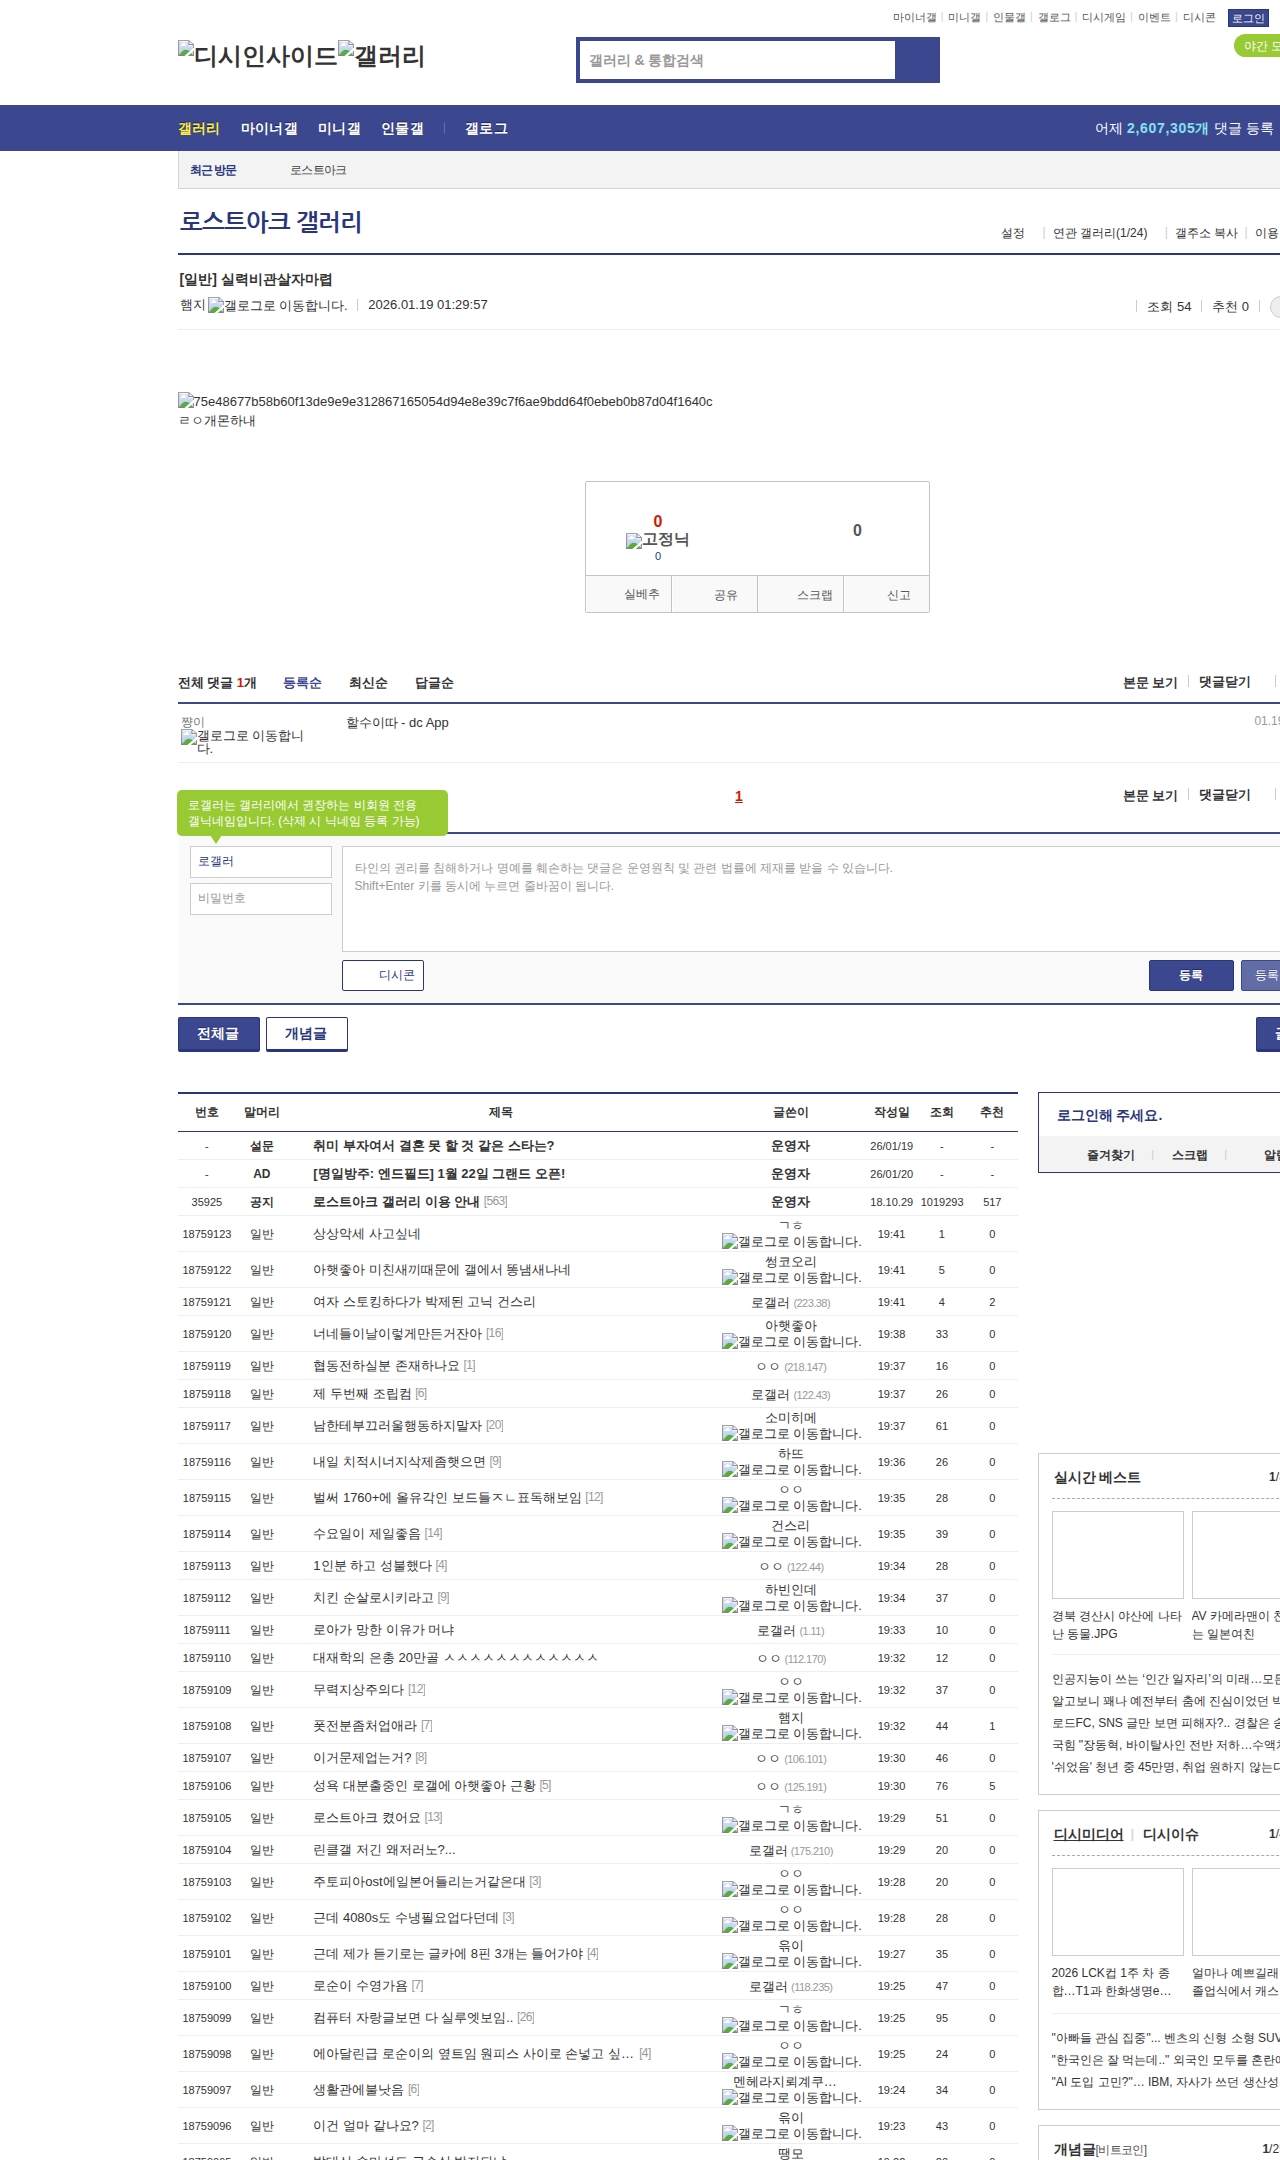Toggle 댓글닫기 above the comment list
The width and height of the screenshot is (1280, 2160).
point(1224,682)
